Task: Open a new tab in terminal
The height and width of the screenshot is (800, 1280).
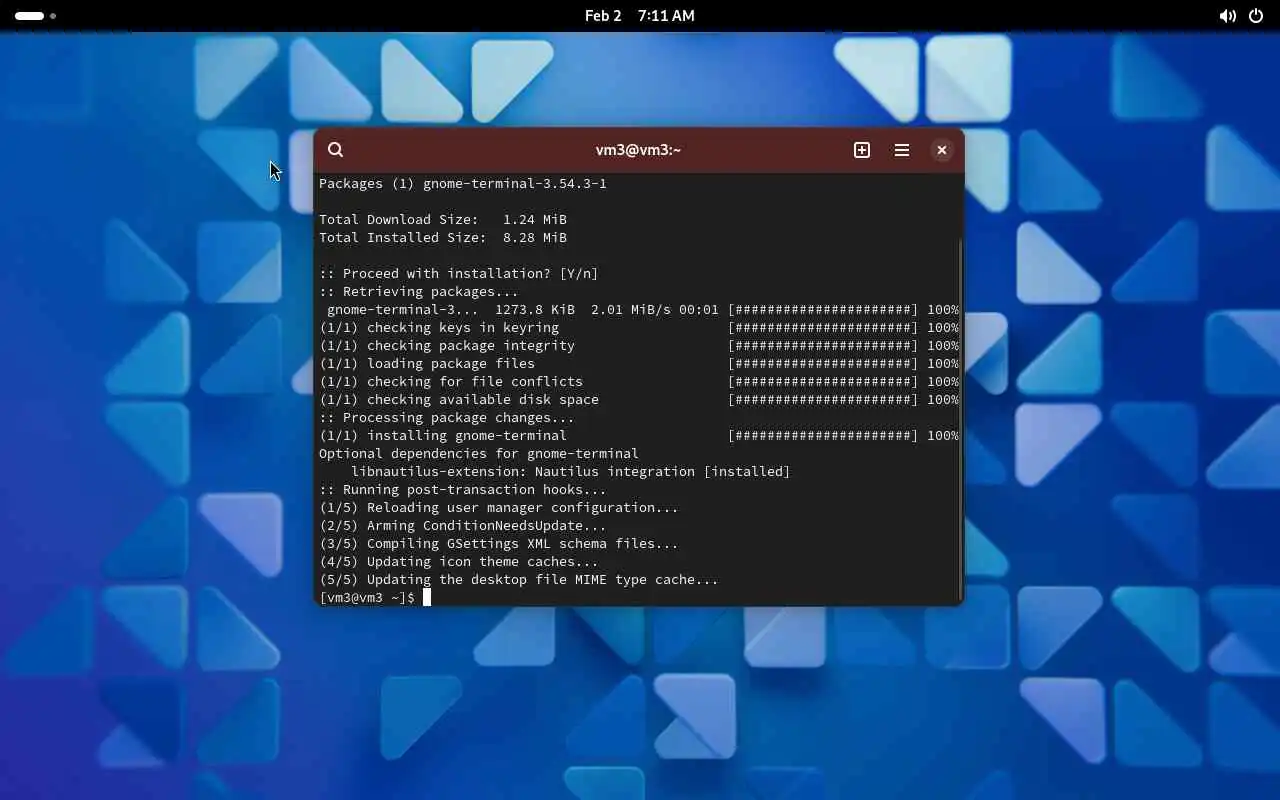Action: point(862,150)
